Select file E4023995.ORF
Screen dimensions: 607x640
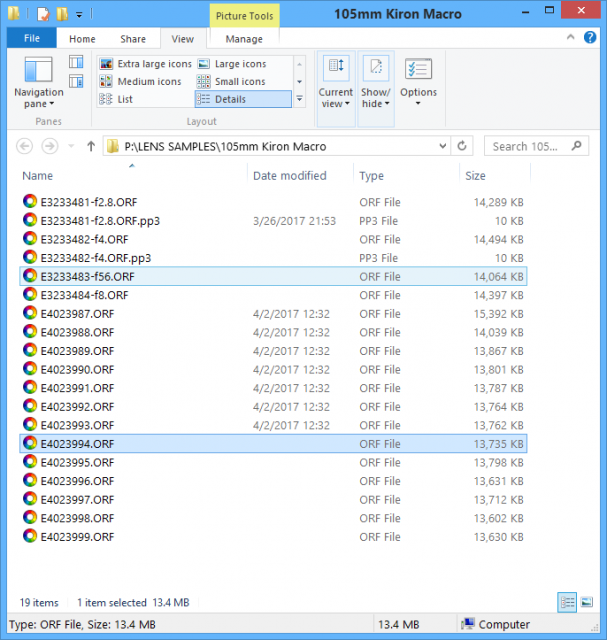pyautogui.click(x=273, y=462)
